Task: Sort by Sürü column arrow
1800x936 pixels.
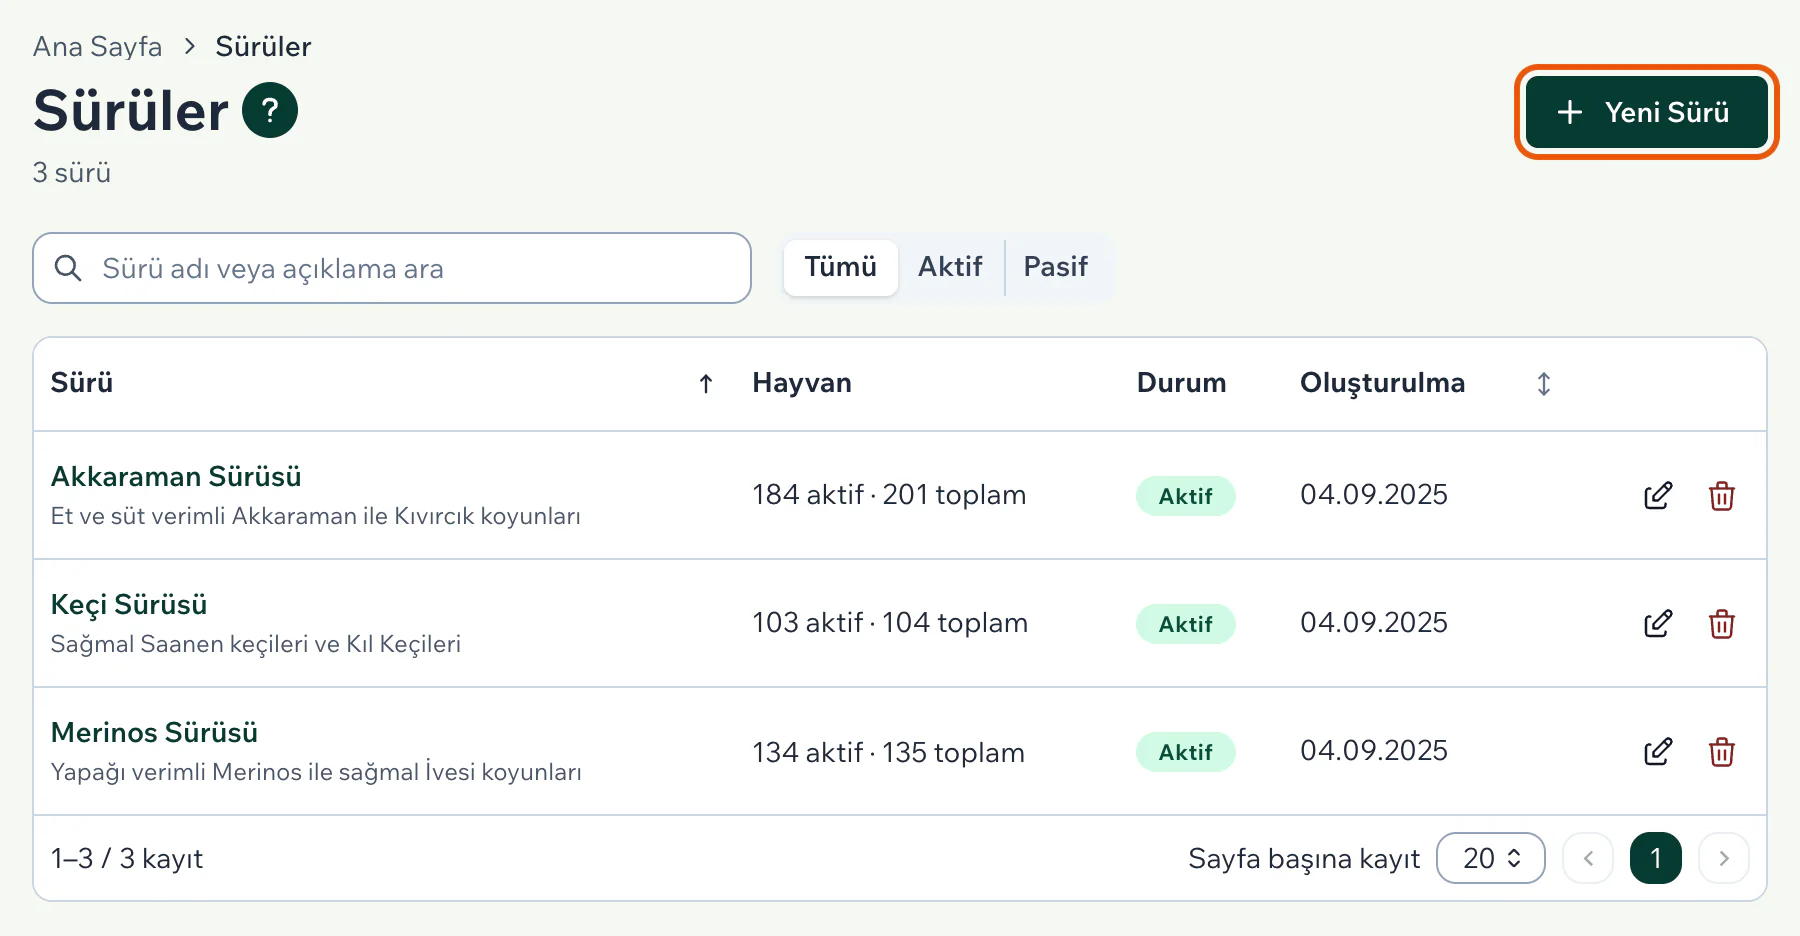Action: tap(706, 384)
